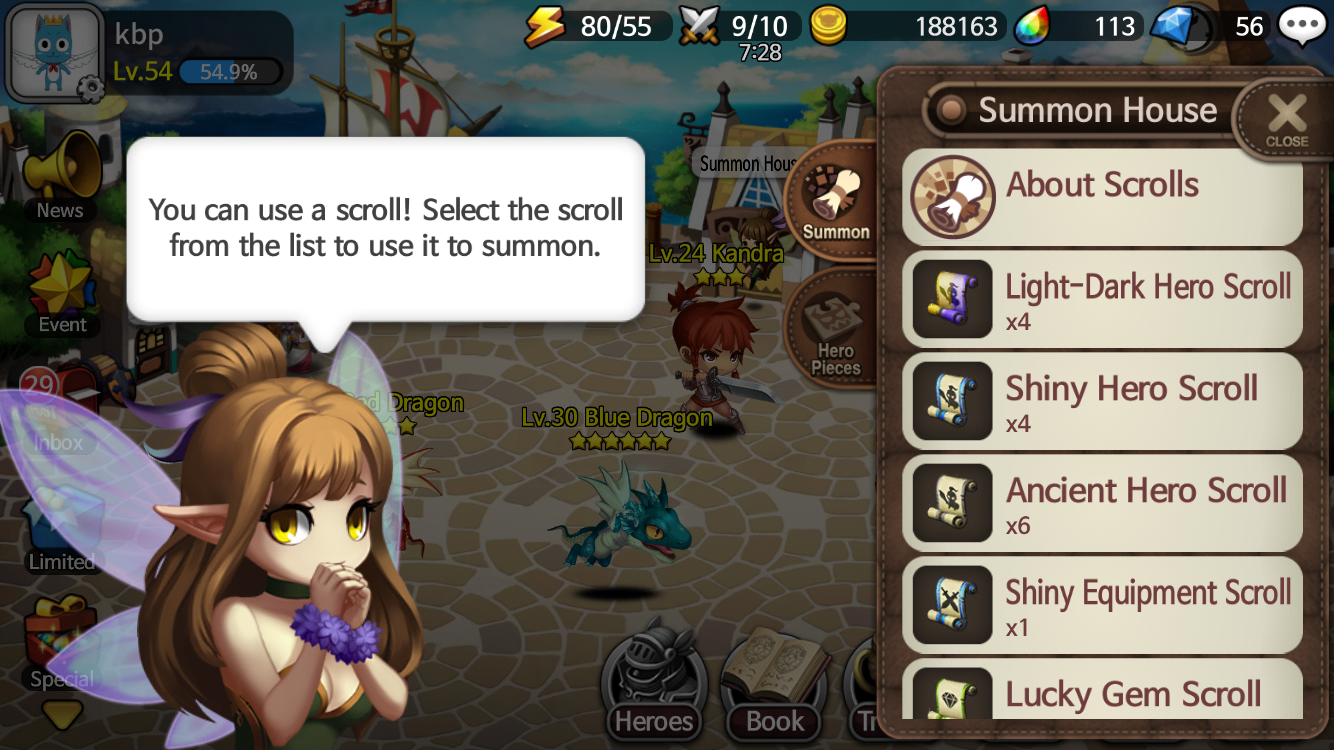Screen dimensions: 1334x750
Task: Open the Event star icon
Action: pos(62,292)
